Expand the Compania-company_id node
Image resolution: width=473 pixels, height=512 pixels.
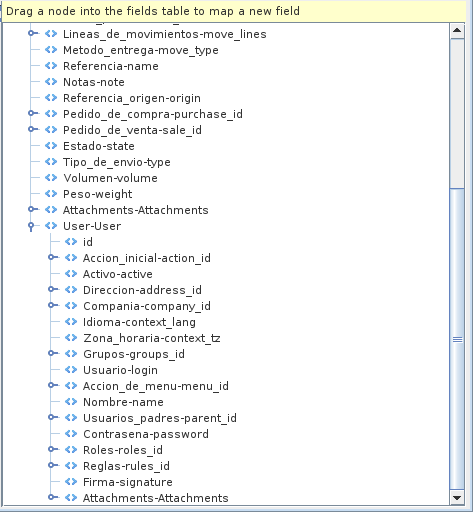[52, 305]
